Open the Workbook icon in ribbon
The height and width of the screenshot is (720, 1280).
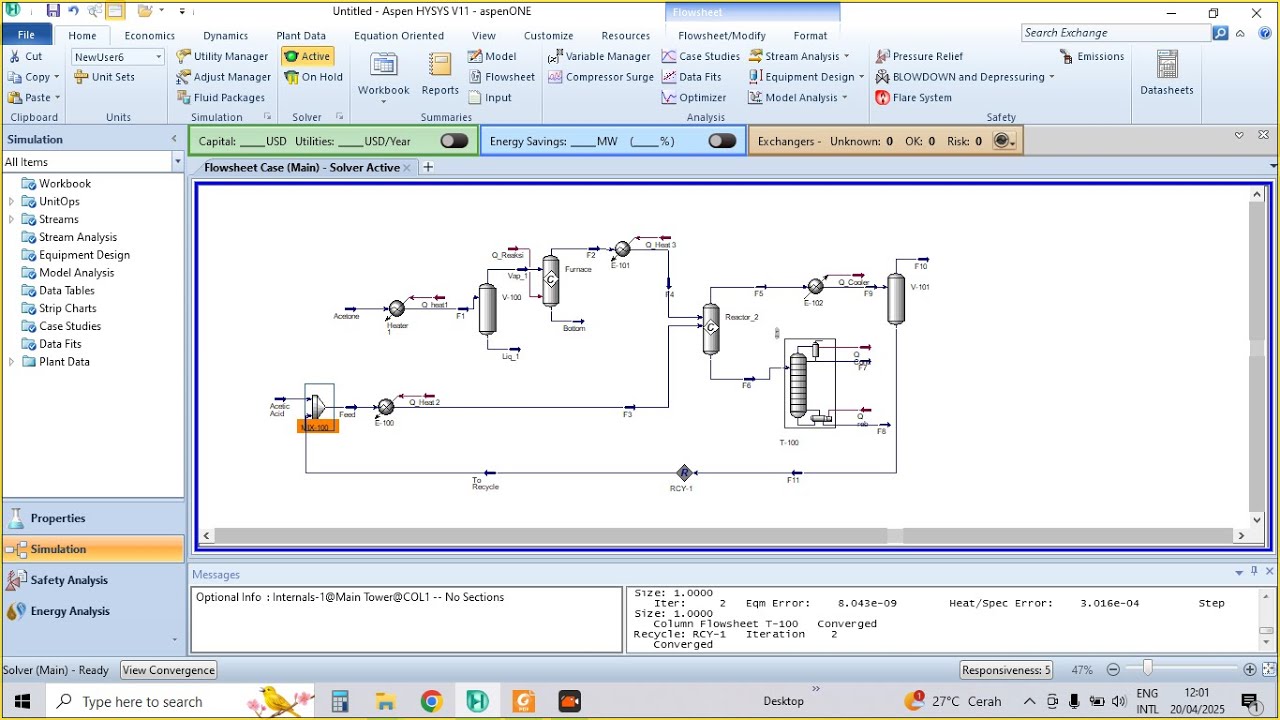click(x=384, y=74)
